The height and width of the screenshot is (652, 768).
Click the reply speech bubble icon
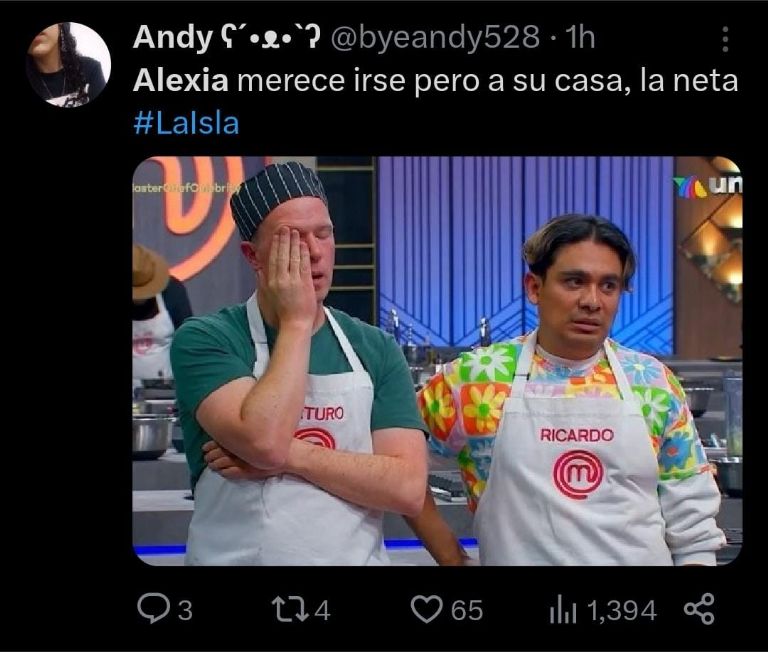point(153,609)
